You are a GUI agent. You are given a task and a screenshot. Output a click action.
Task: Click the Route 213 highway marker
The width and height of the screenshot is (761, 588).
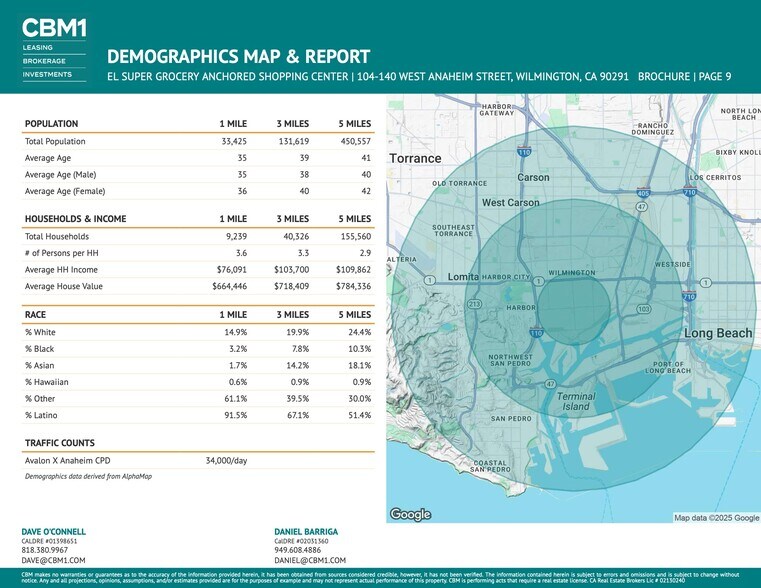click(x=475, y=303)
